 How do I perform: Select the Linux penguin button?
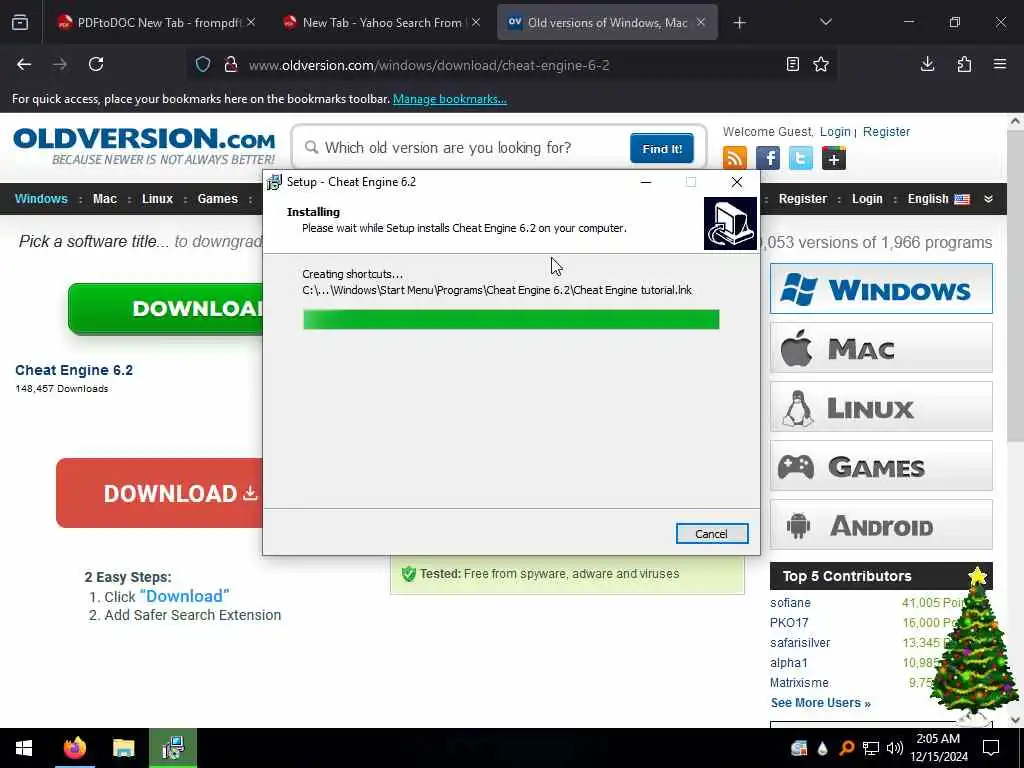pos(881,408)
